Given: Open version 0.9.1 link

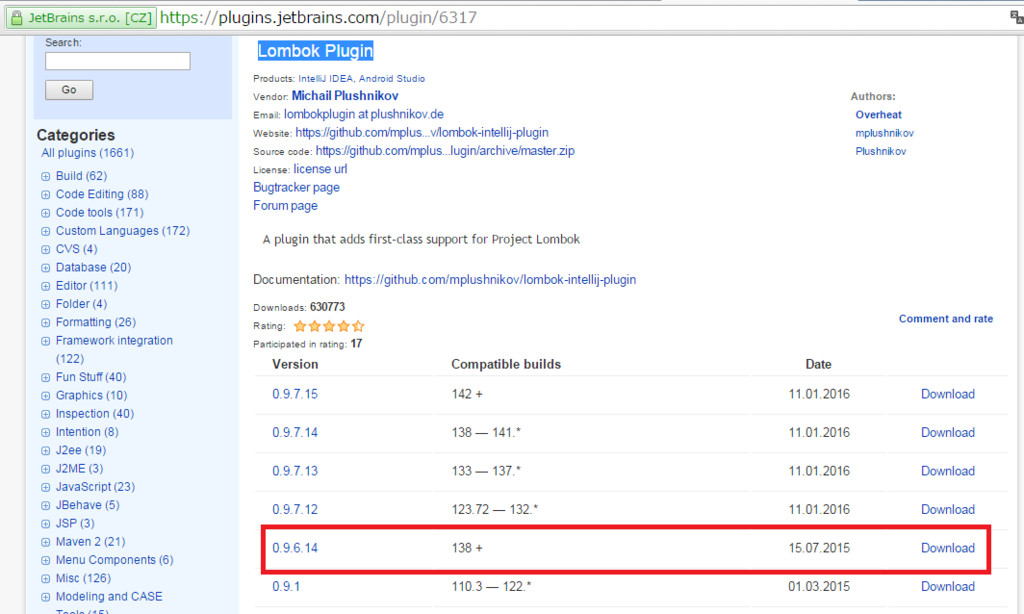Looking at the screenshot, I should click(x=286, y=587).
